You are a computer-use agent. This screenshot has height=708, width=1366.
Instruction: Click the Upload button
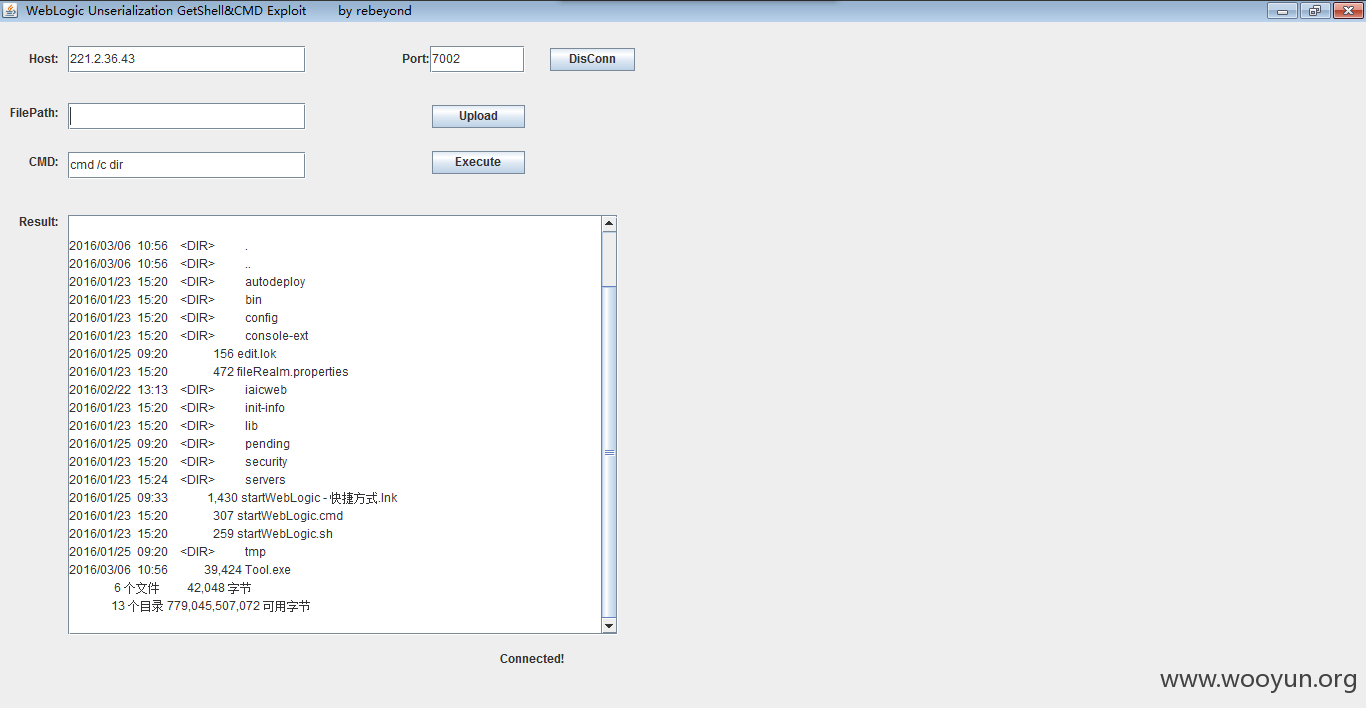point(478,116)
